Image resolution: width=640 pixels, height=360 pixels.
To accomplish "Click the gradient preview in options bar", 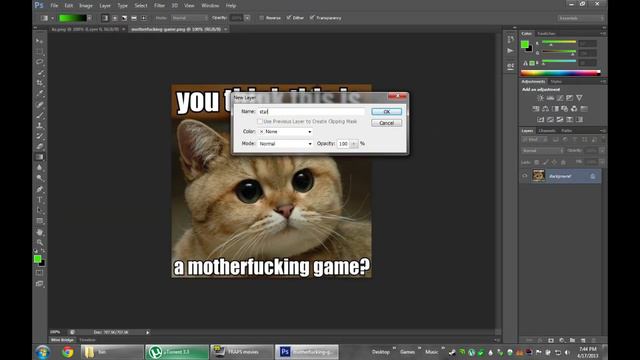I will [72, 18].
